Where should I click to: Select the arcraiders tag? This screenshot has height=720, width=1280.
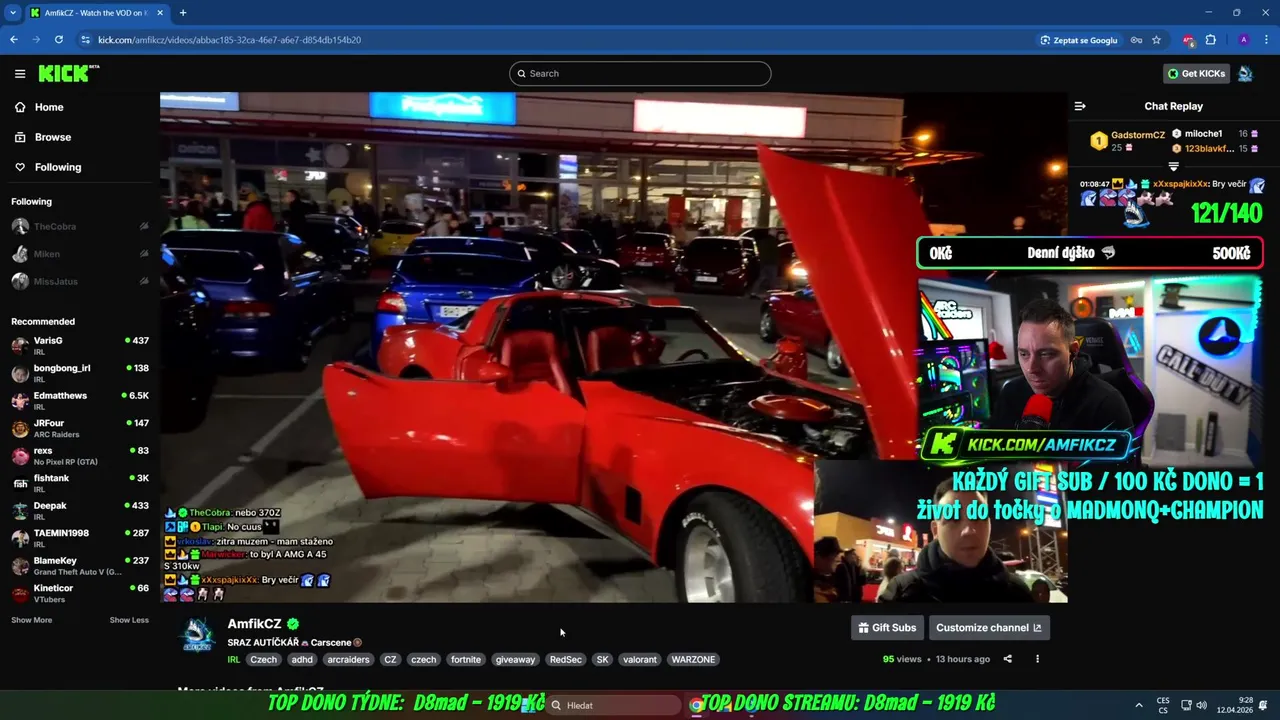(348, 660)
